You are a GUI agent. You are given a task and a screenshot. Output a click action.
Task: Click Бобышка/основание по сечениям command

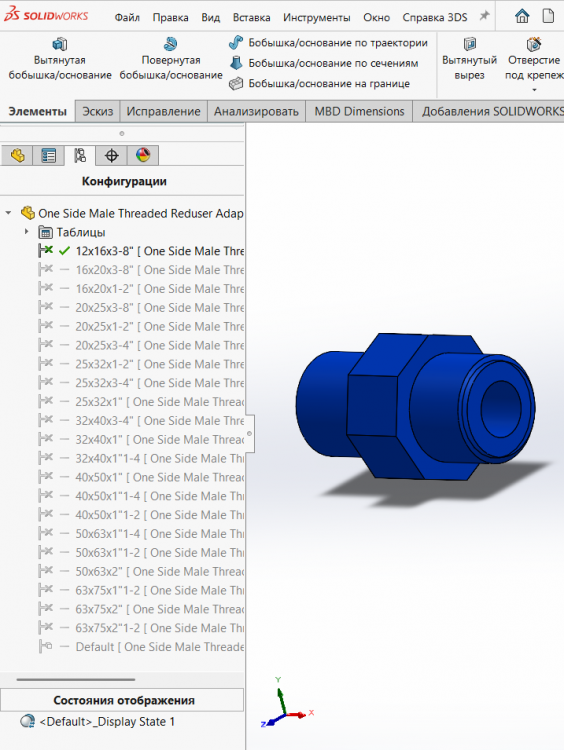(x=333, y=63)
